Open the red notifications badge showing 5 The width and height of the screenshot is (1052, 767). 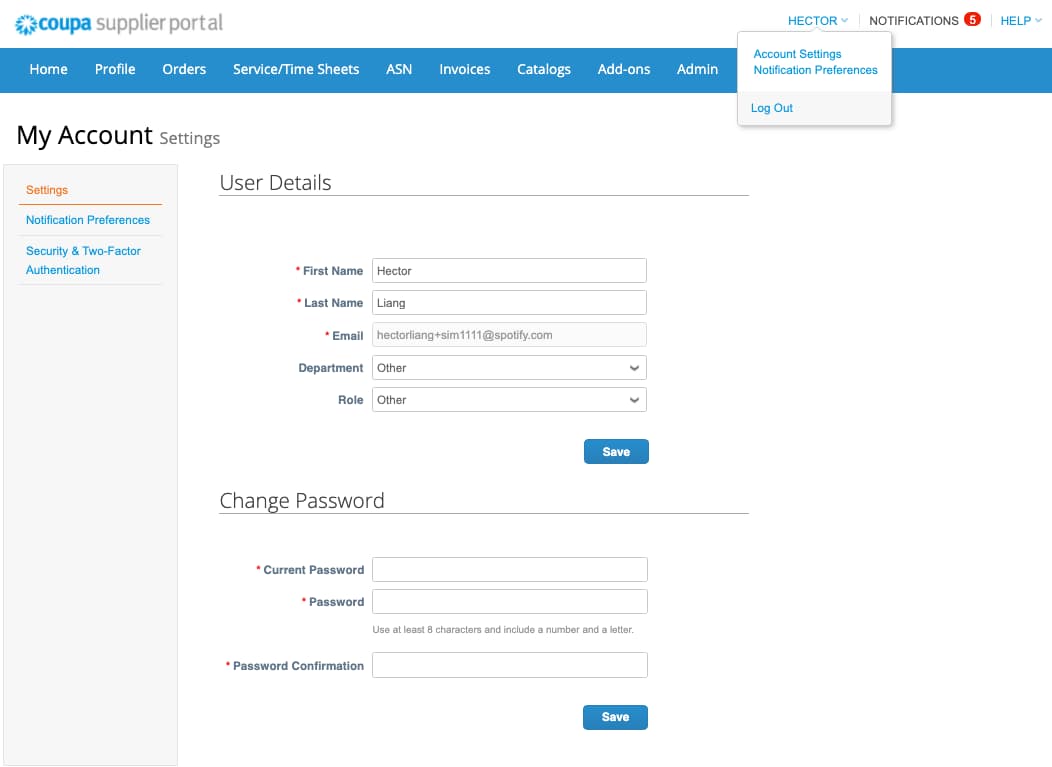[972, 20]
